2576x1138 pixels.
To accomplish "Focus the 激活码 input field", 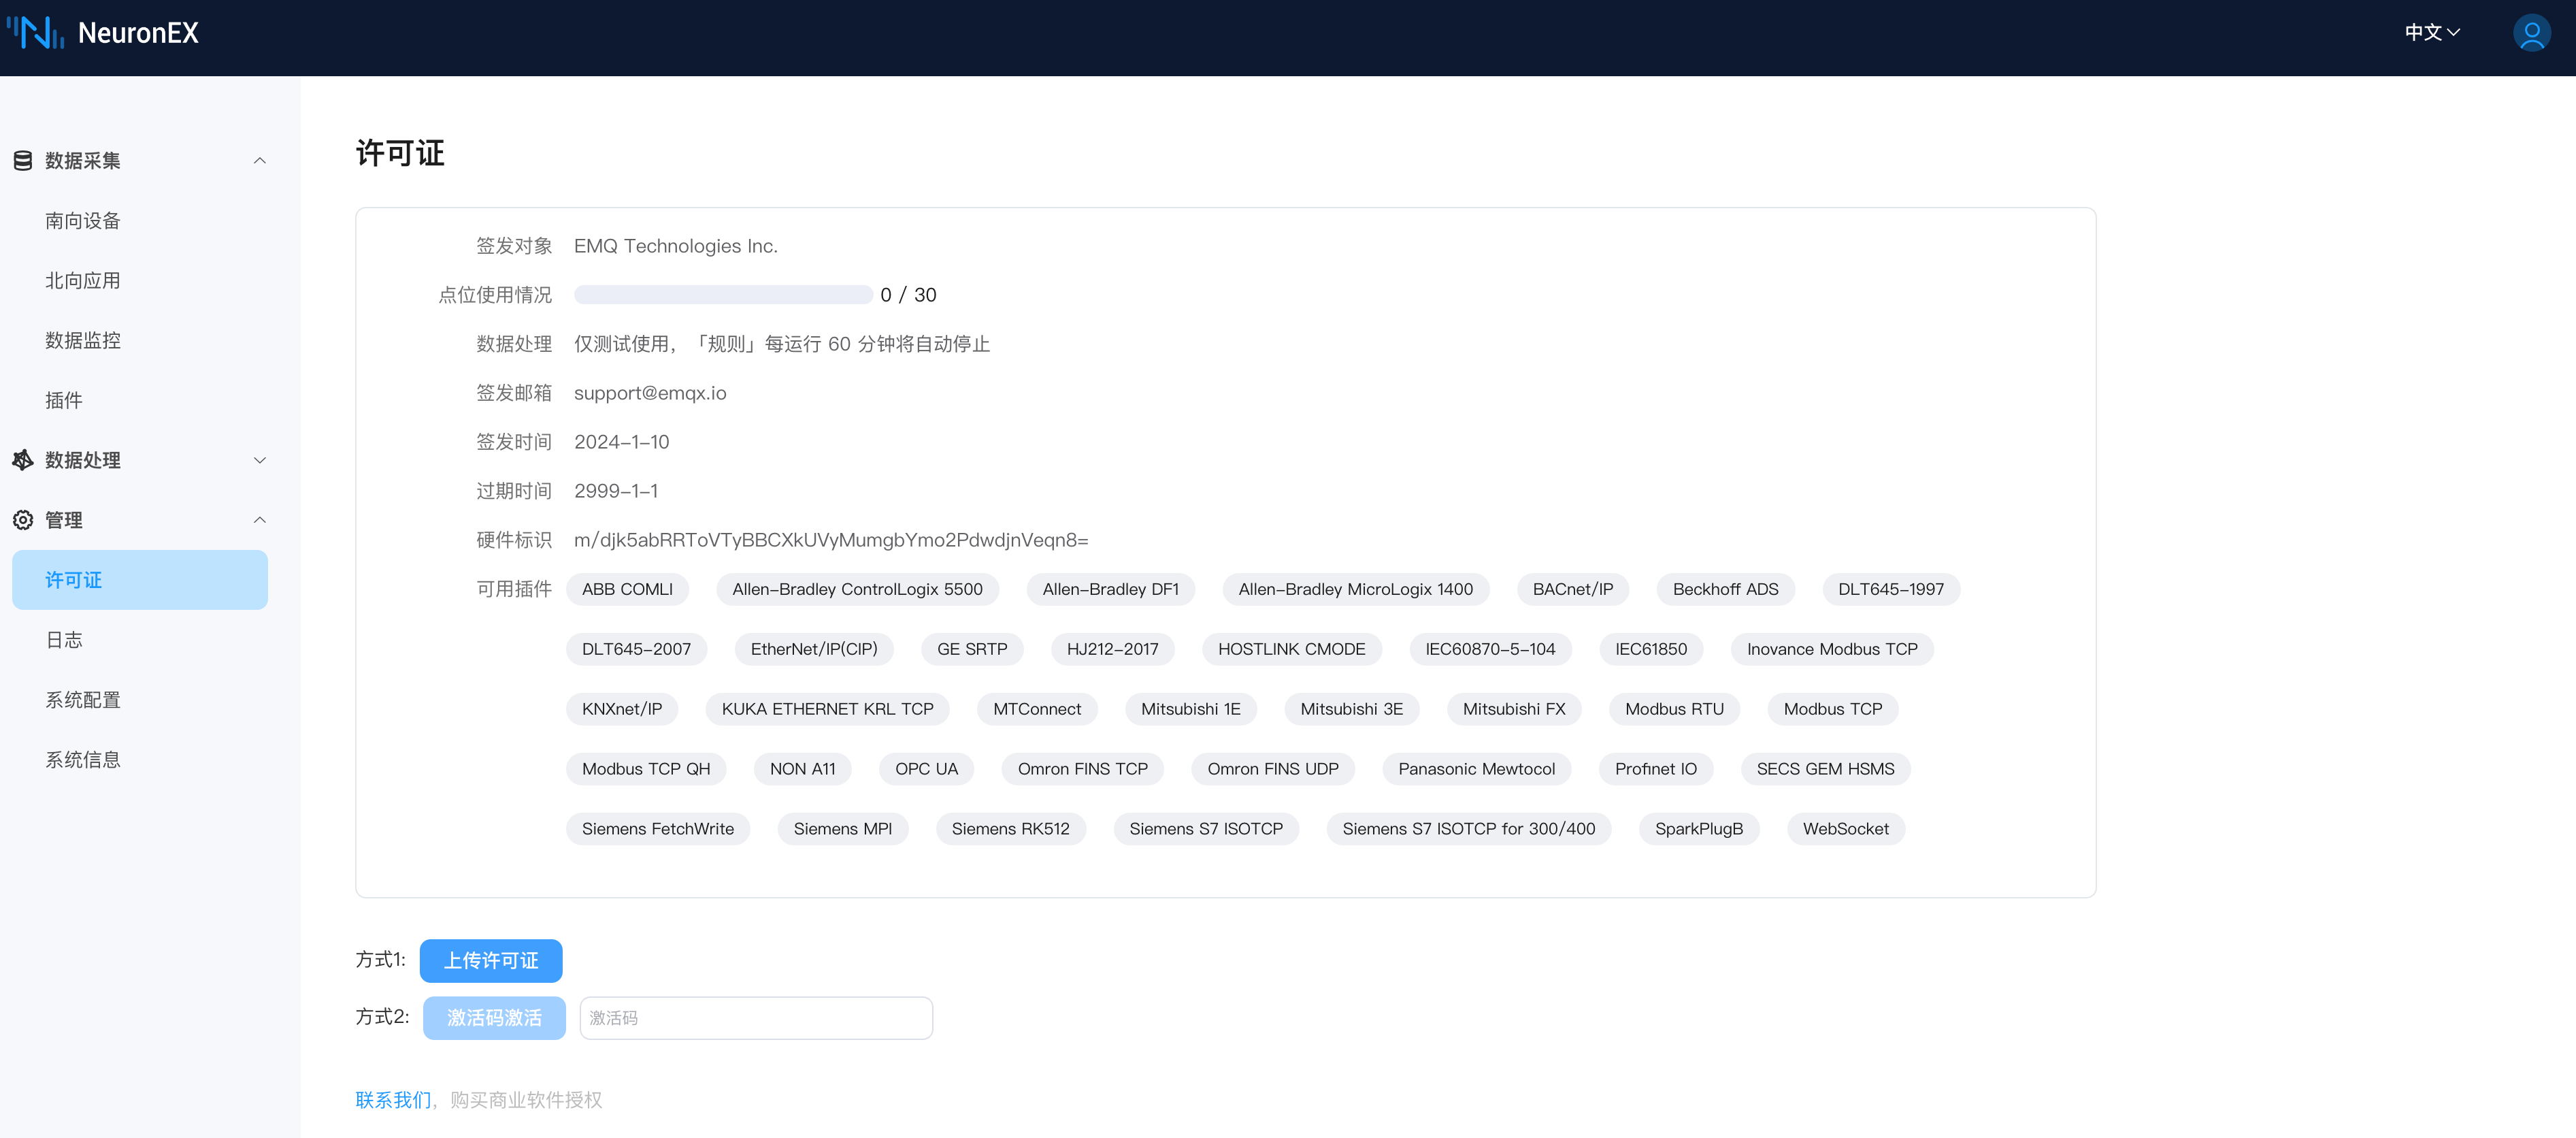I will (756, 1018).
